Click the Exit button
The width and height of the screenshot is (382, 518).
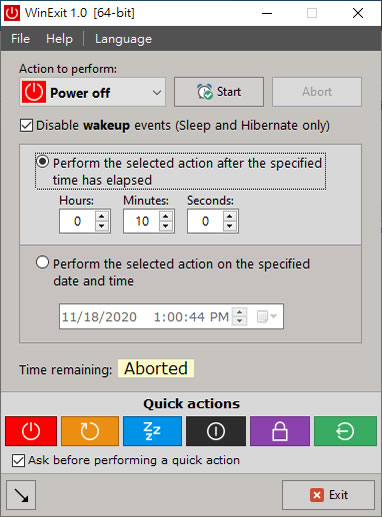pos(329,495)
